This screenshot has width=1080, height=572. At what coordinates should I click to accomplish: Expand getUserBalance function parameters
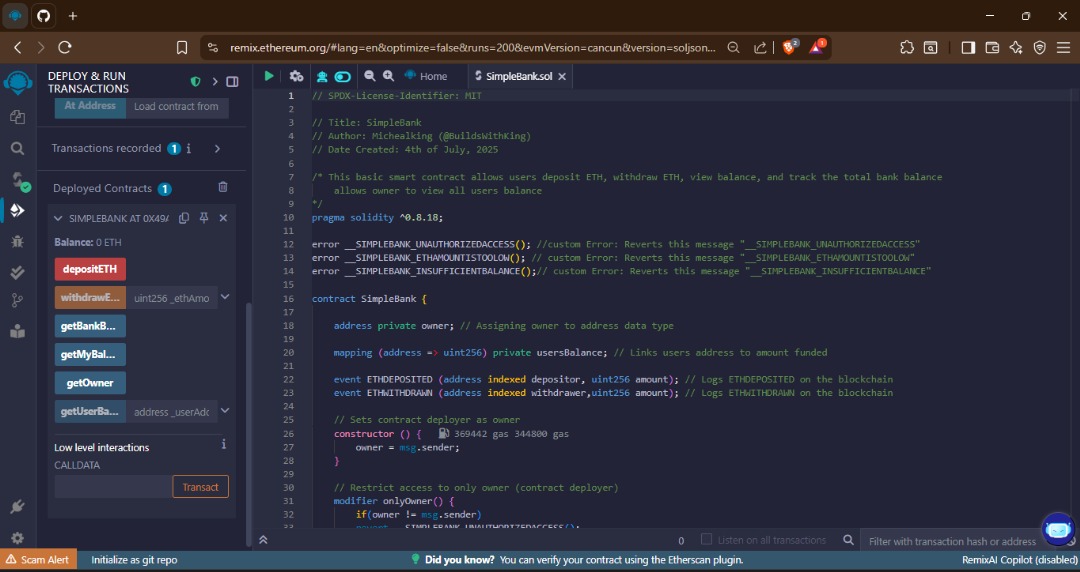225,411
